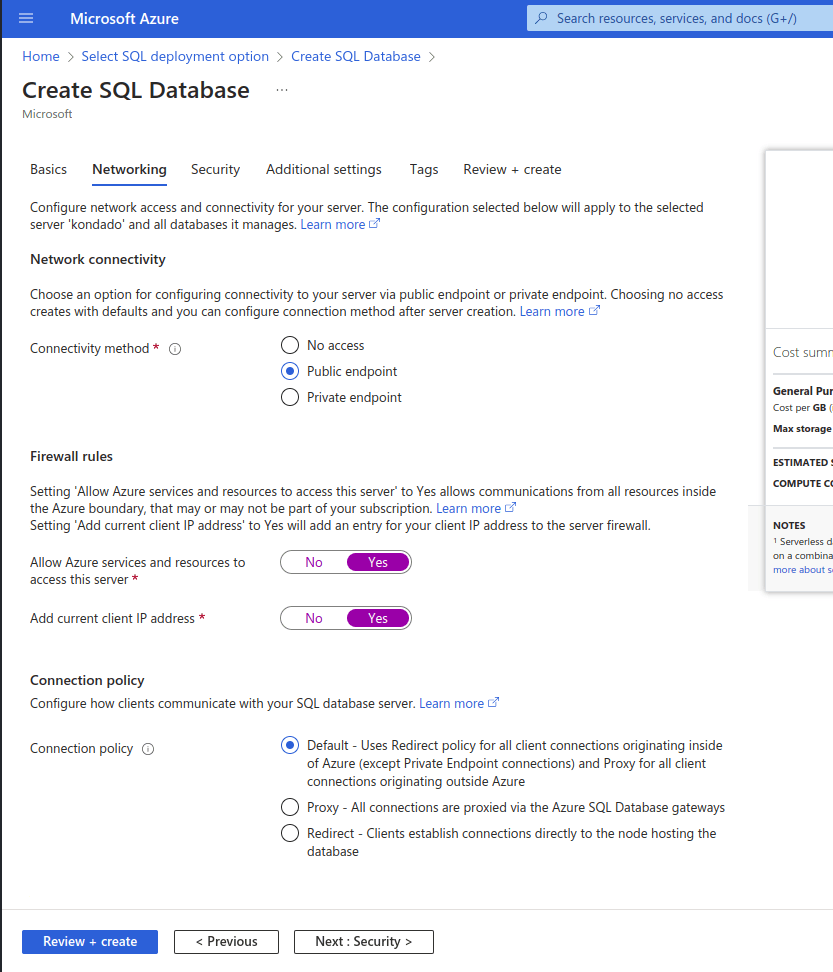This screenshot has height=972, width=833.
Task: Disable Allow Azure services to access this server
Action: point(314,562)
